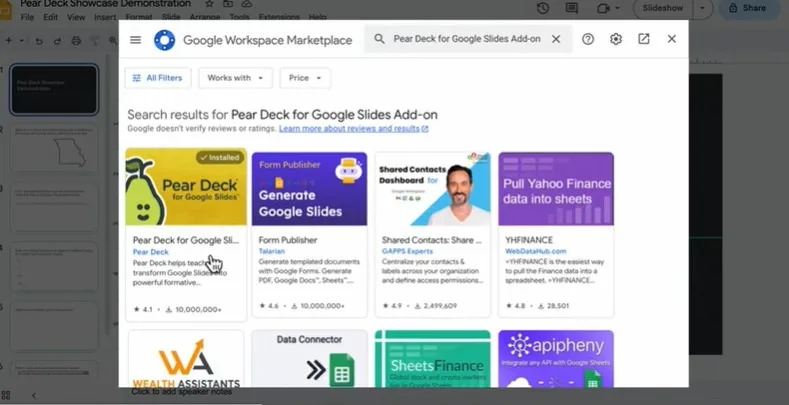Open the Wealth Assistants card
This screenshot has height=405, width=789.
coord(186,359)
